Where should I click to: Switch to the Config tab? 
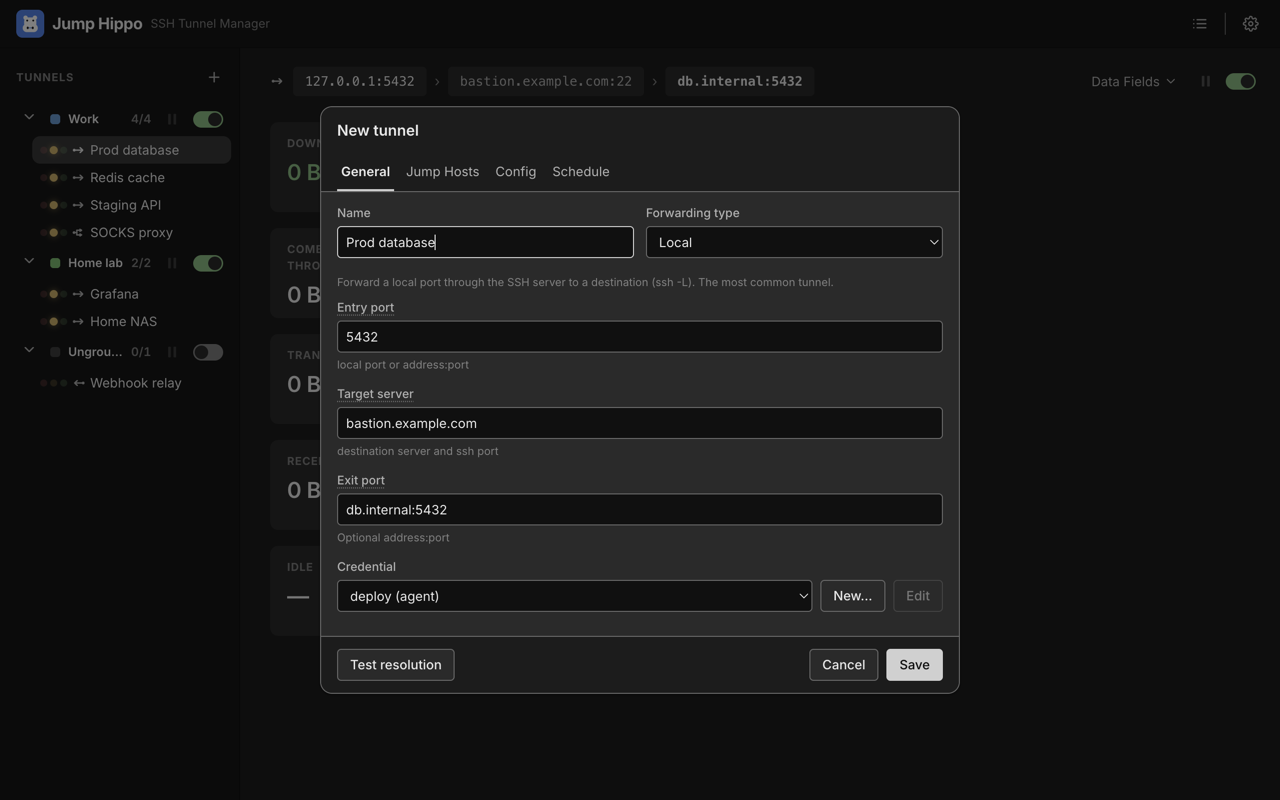click(x=516, y=172)
